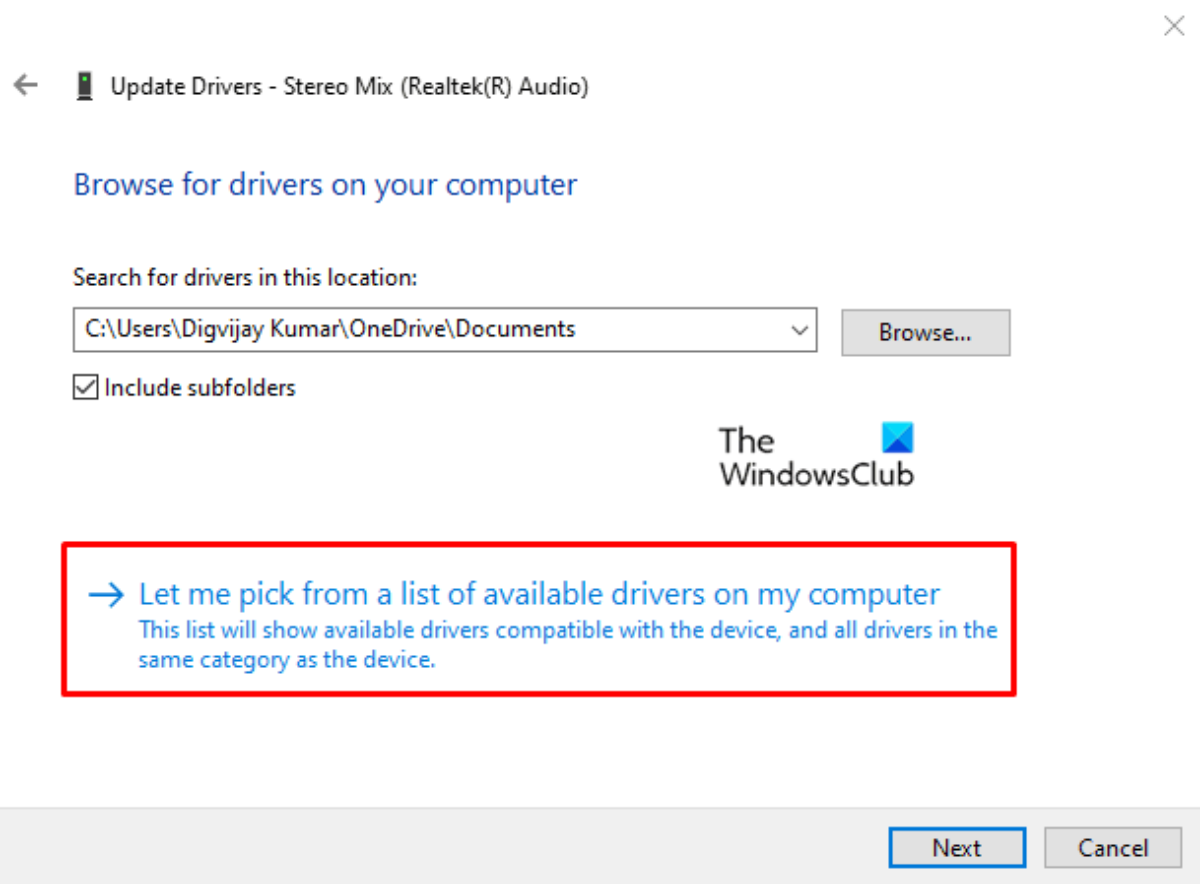Screen dimensions: 1200x884
Task: Click the audio device icon in title
Action: point(85,86)
